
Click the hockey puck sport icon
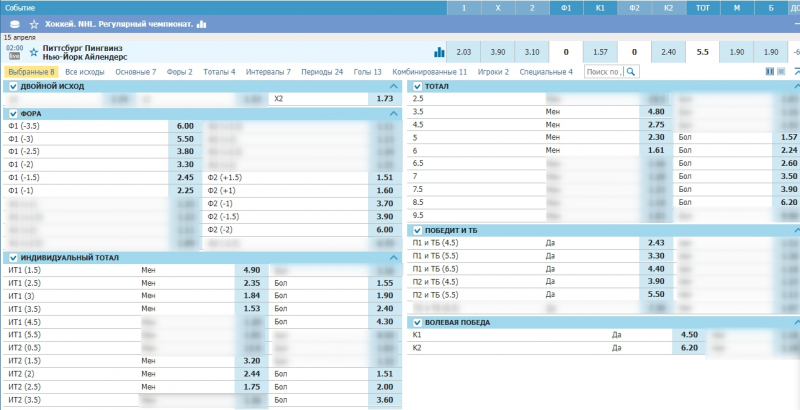pyautogui.click(x=16, y=23)
